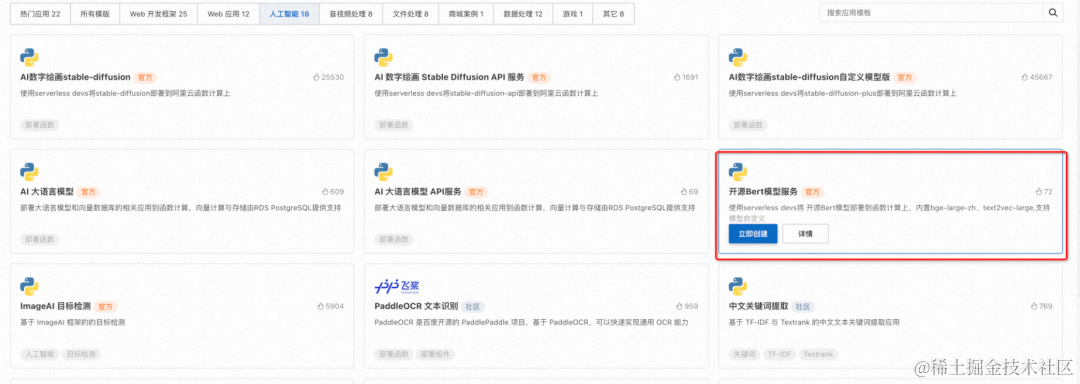Screen dimensions: 1080x384
Task: Click description starting PaddleOCR 是百度开源的
Action: (532, 322)
